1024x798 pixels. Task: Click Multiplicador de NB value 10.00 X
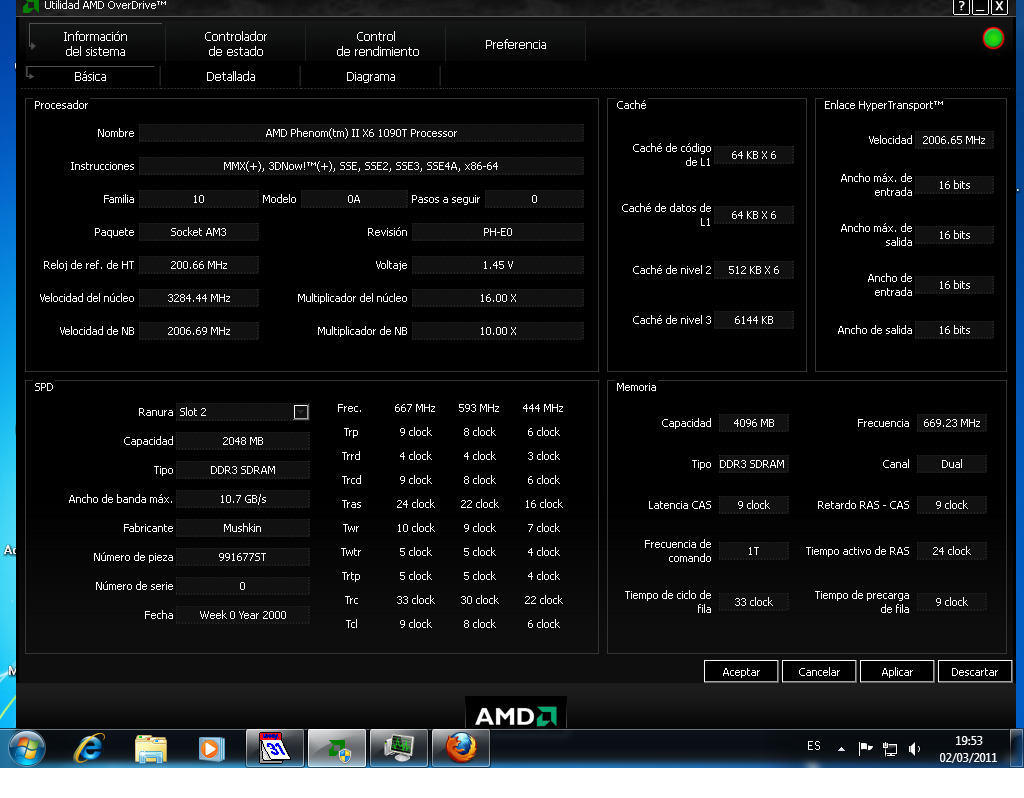[498, 331]
